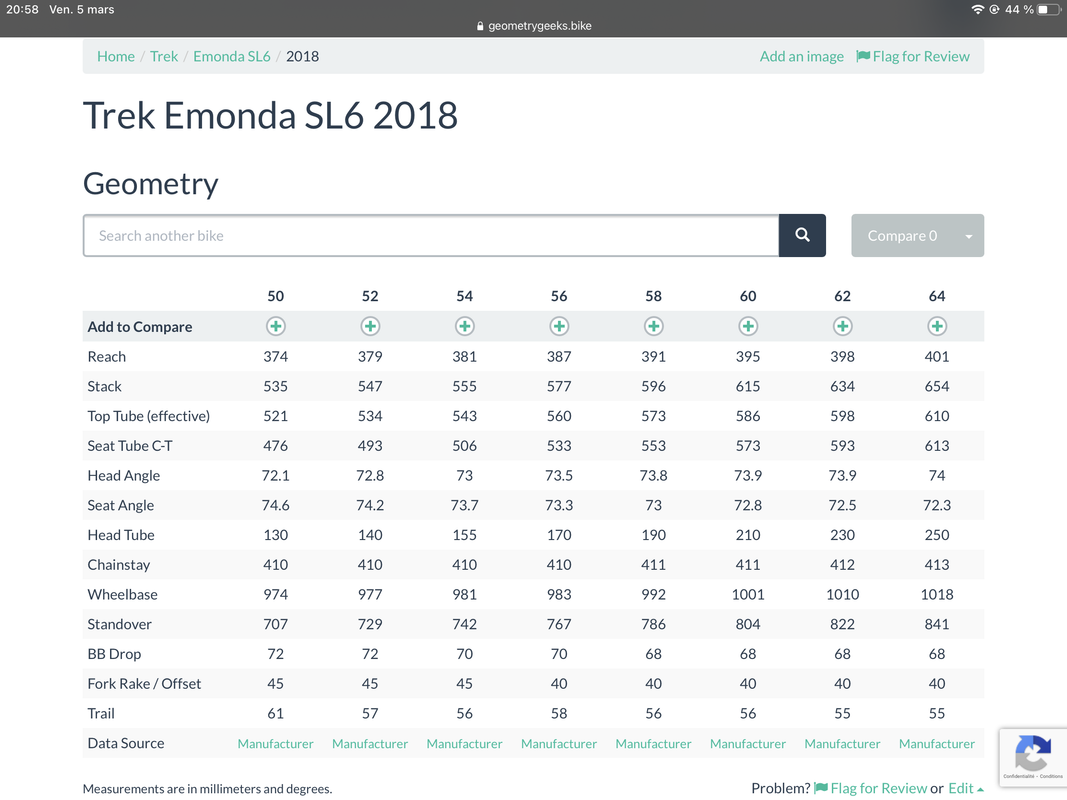1067x800 pixels.
Task: Open Emonda SL6 breadcrumb link
Action: [232, 56]
